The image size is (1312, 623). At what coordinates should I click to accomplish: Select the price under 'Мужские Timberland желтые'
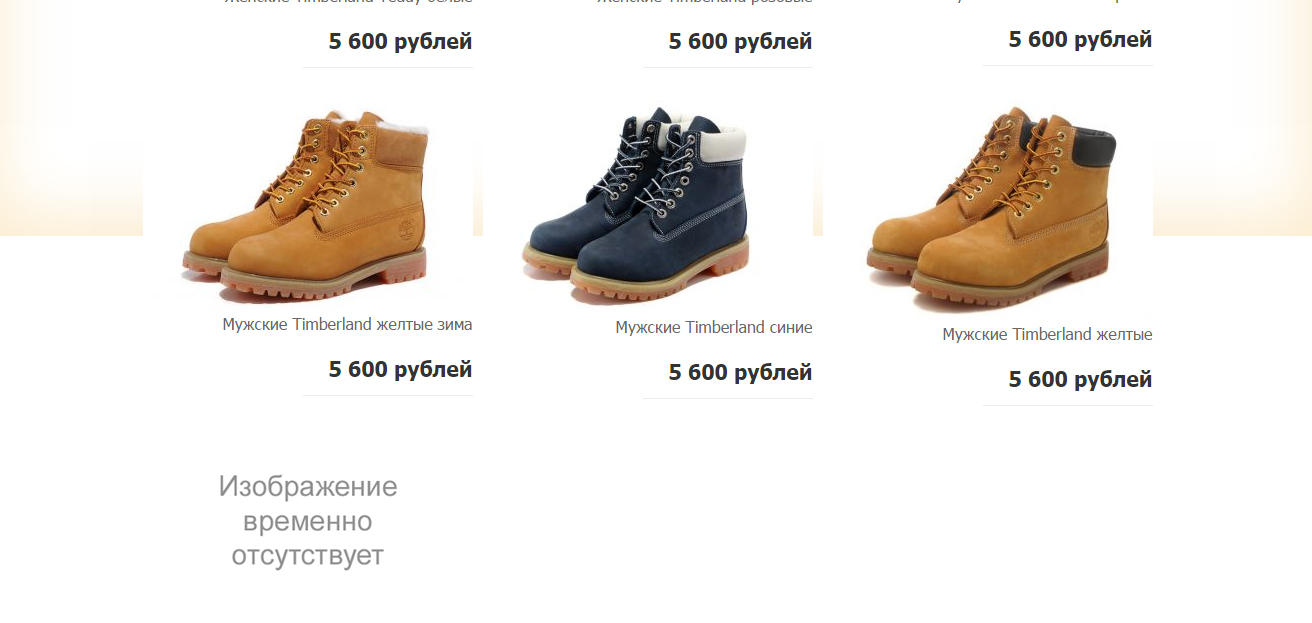pyautogui.click(x=1080, y=379)
